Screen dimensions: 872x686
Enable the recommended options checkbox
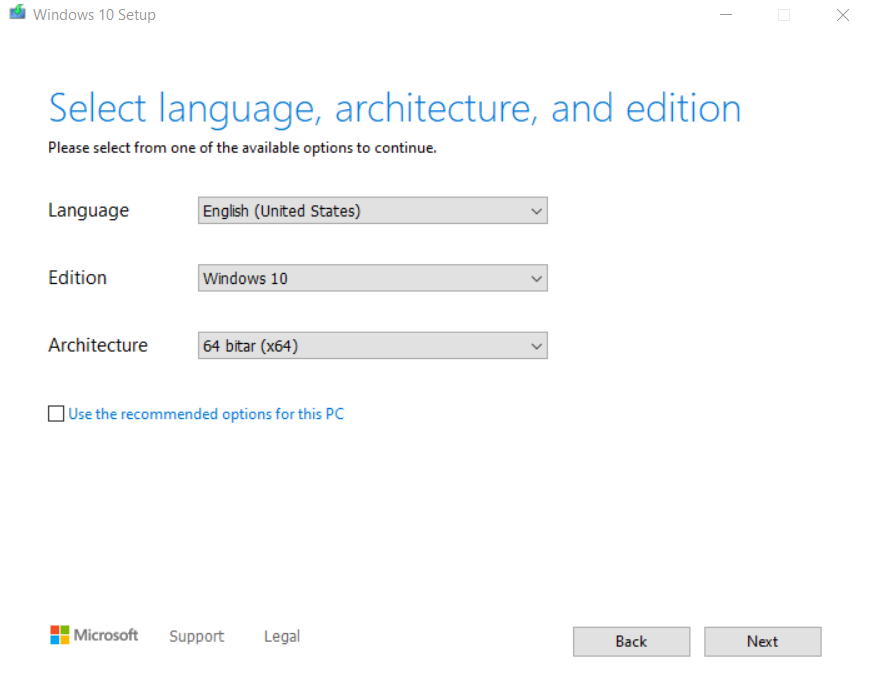pyautogui.click(x=56, y=414)
